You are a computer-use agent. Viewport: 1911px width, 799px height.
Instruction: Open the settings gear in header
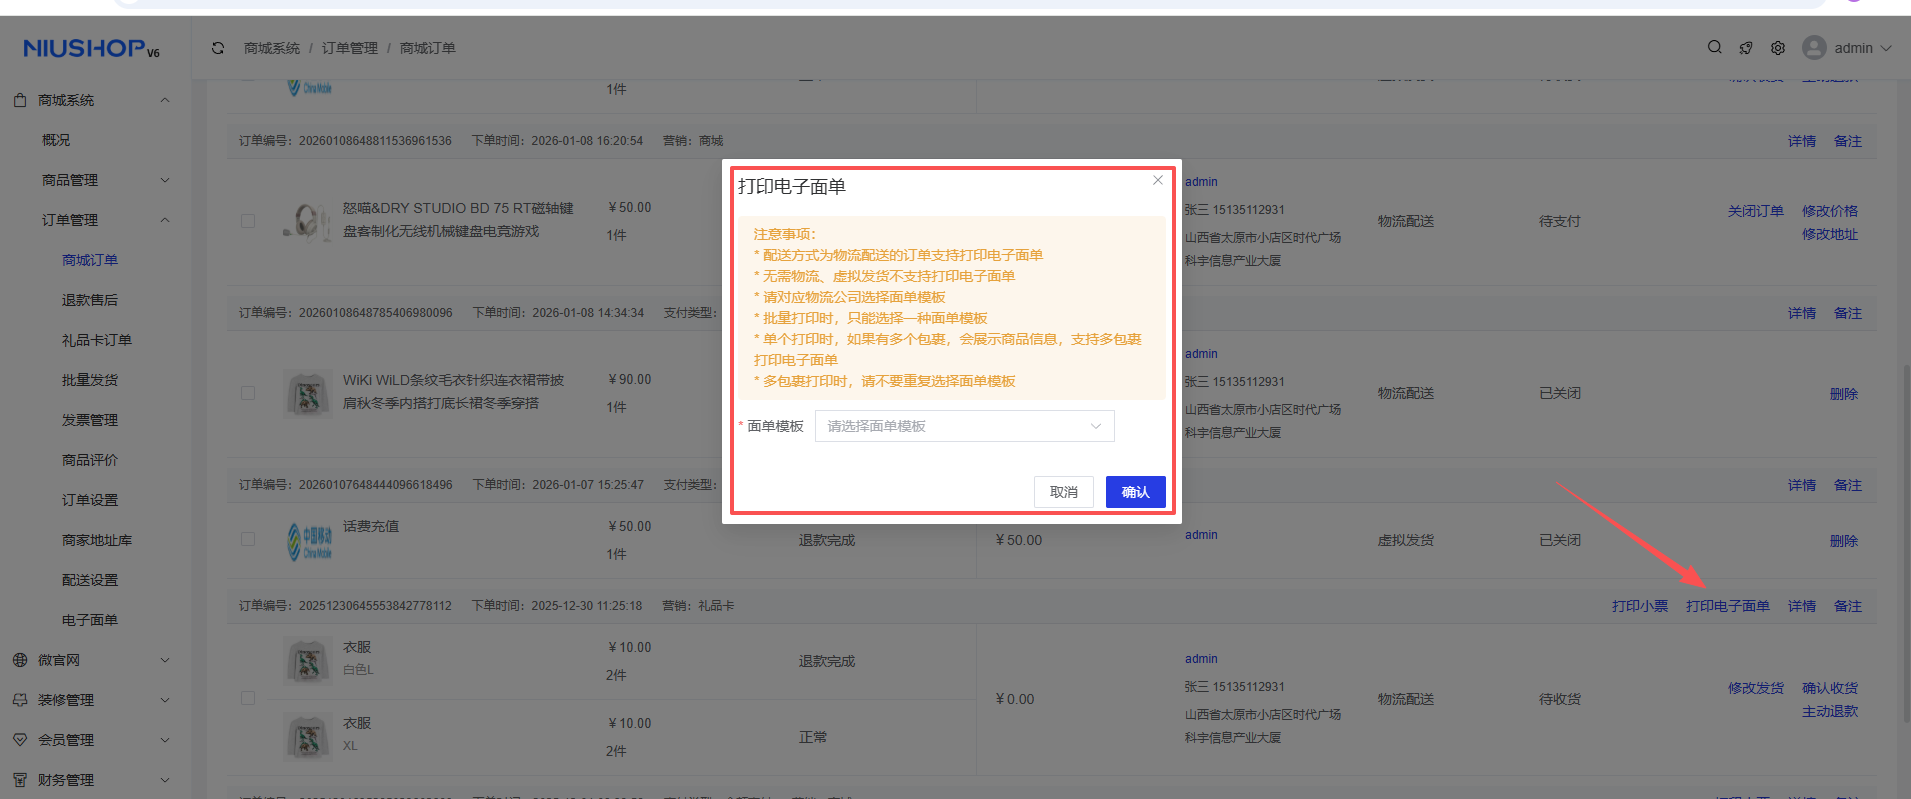1778,48
